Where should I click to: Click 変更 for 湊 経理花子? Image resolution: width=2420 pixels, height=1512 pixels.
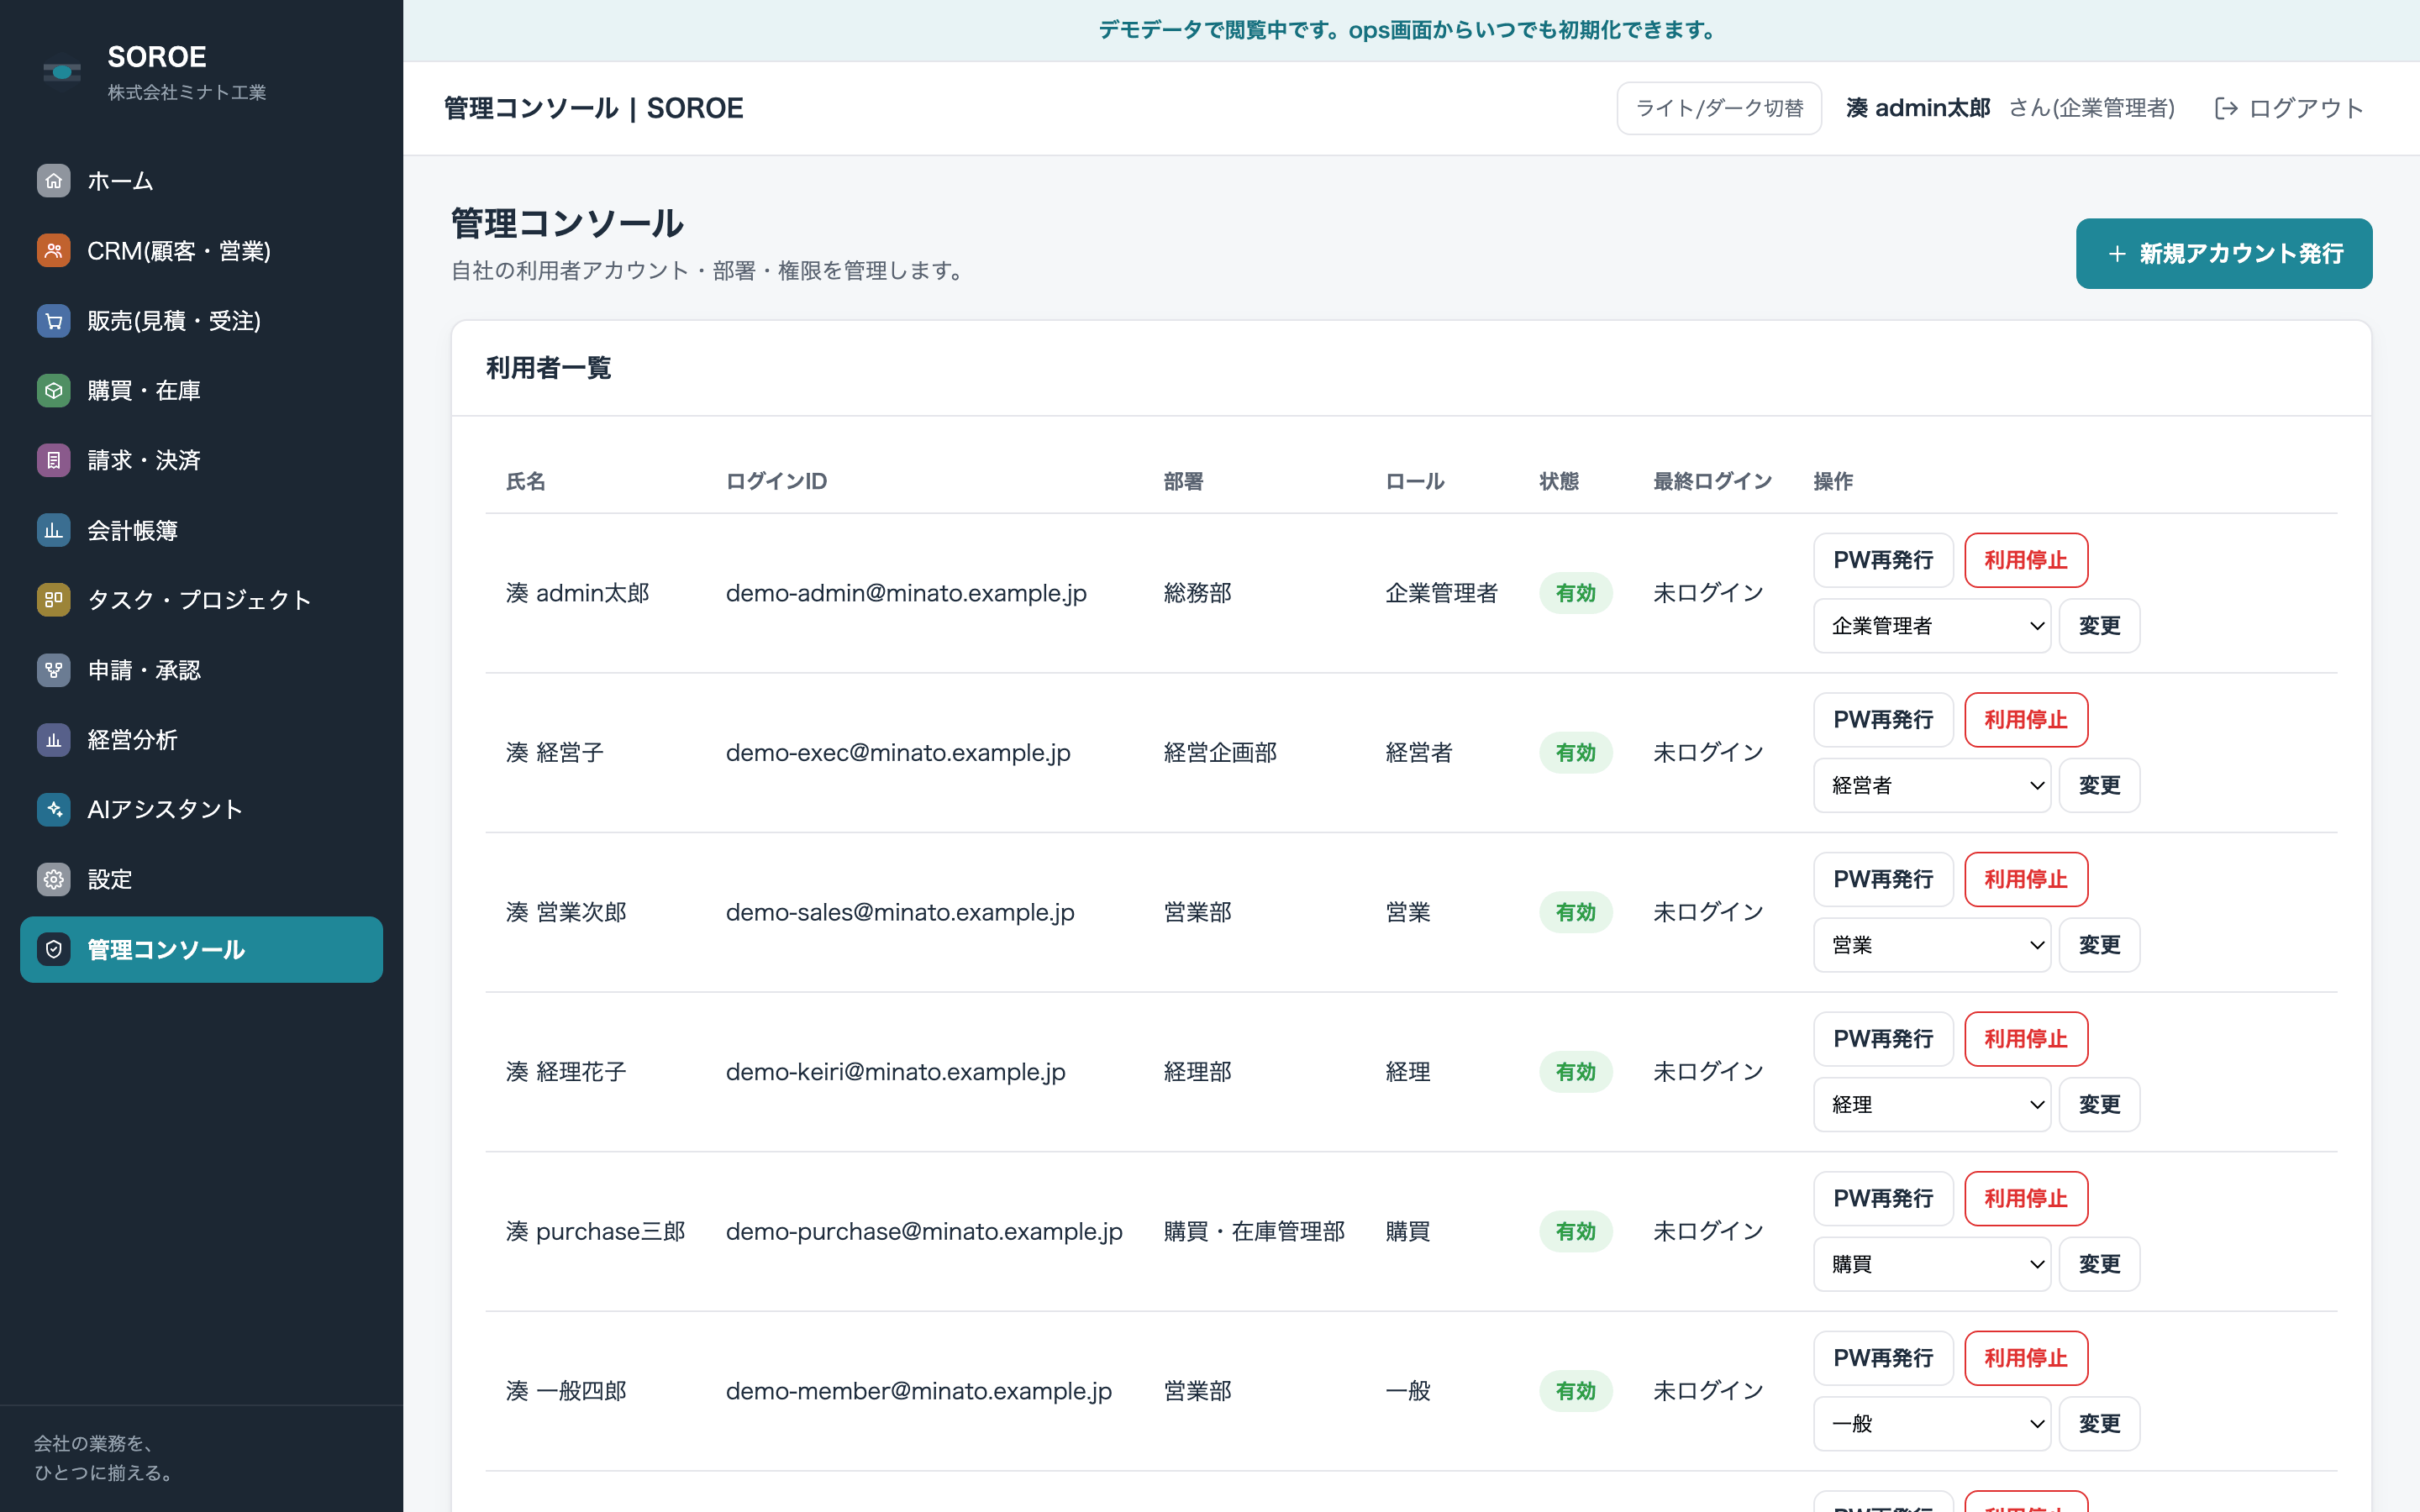coord(2099,1105)
